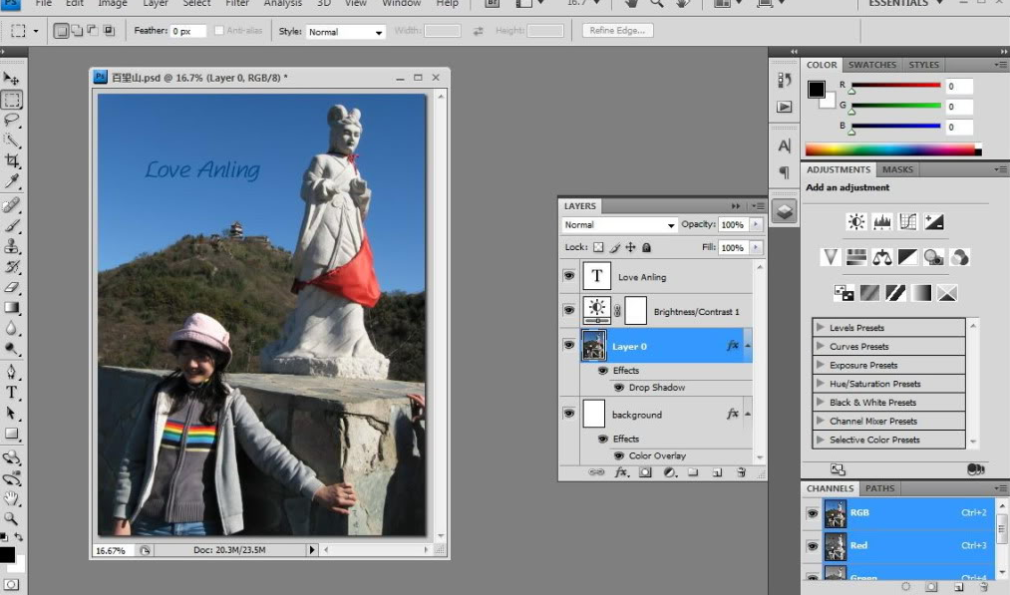Select the Rectangular Marquee tool in toolbox
The image size is (1010, 595).
[12, 99]
